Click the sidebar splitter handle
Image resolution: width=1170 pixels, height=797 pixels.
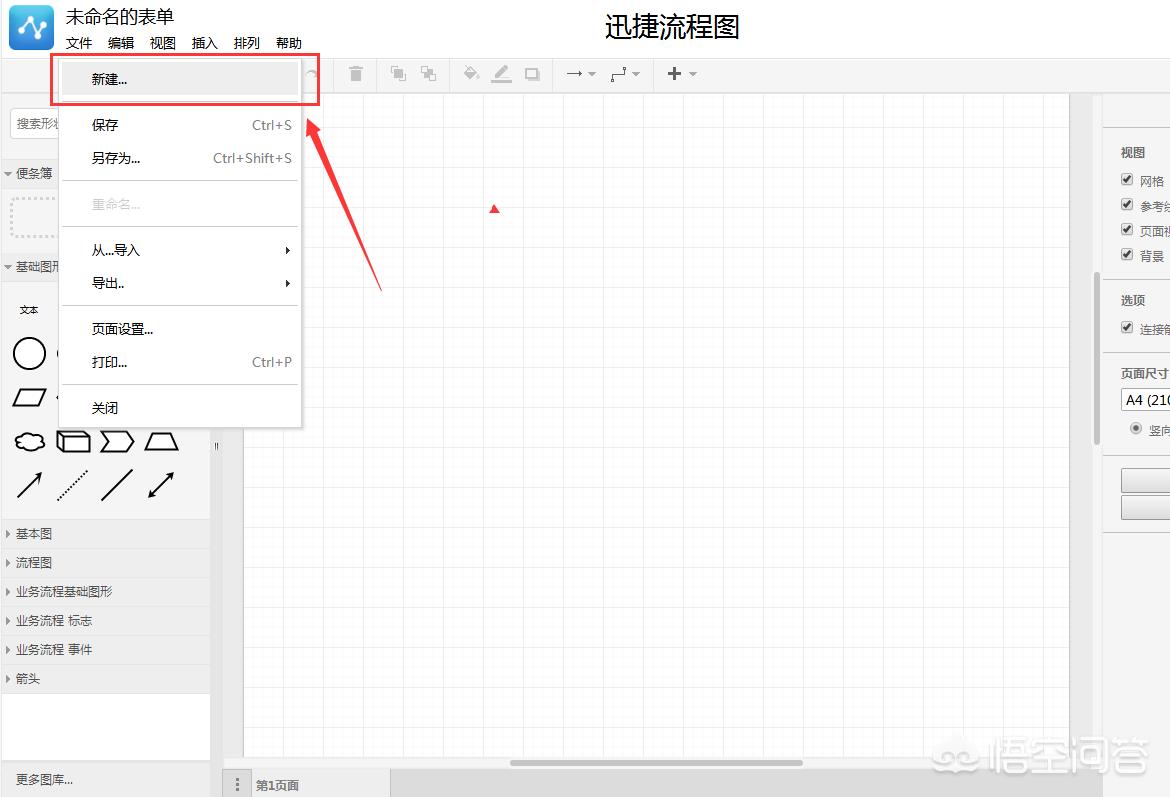coord(216,446)
